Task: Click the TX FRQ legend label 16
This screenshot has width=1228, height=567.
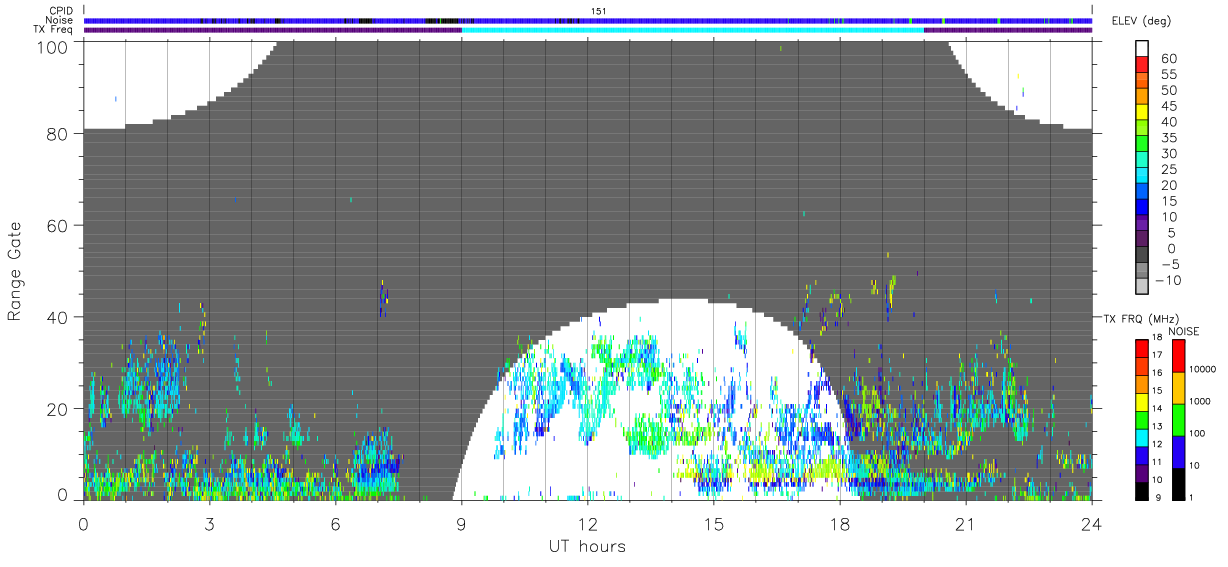Action: point(1157,373)
